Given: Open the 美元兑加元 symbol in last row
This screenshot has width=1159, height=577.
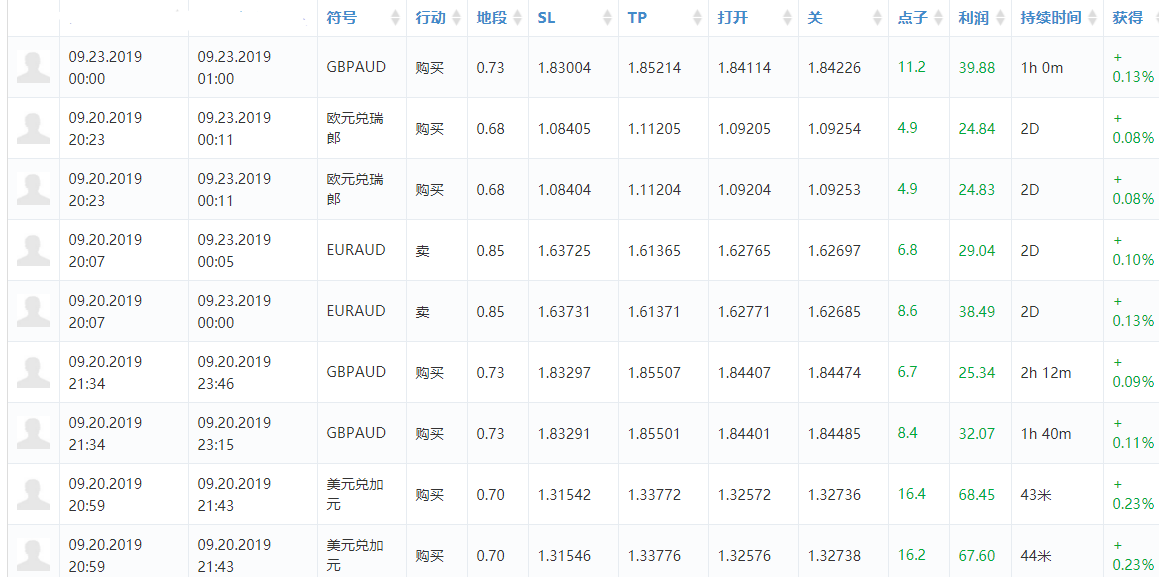Looking at the screenshot, I should point(355,556).
